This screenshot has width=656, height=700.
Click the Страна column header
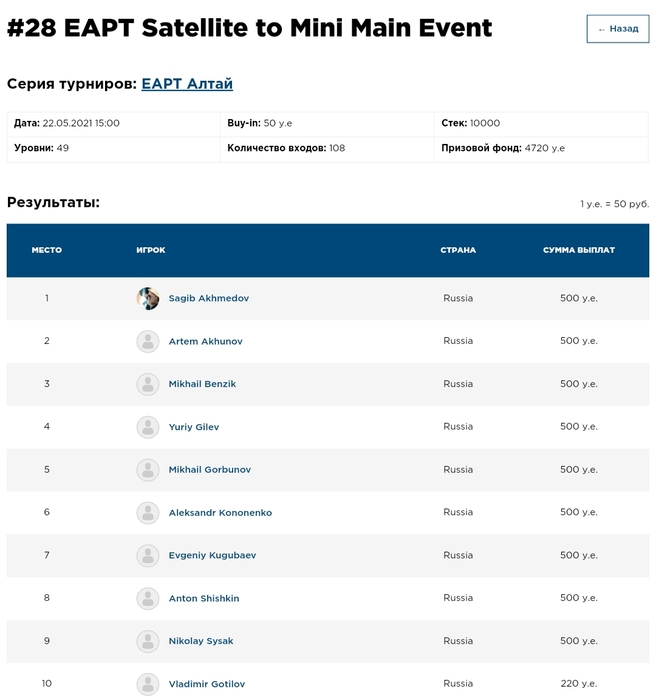458,250
